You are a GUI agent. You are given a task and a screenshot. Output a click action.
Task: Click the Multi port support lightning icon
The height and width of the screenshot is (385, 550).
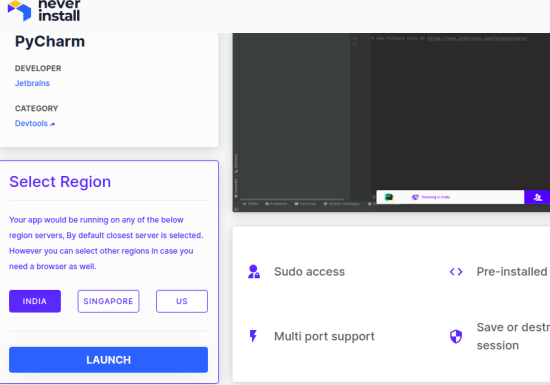(253, 336)
